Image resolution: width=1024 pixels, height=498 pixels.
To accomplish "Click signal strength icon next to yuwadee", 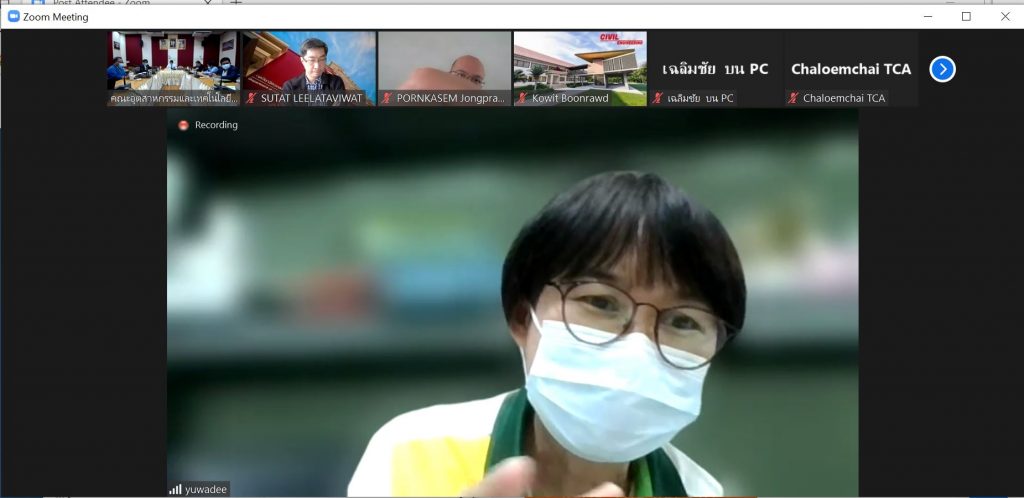I will point(175,489).
